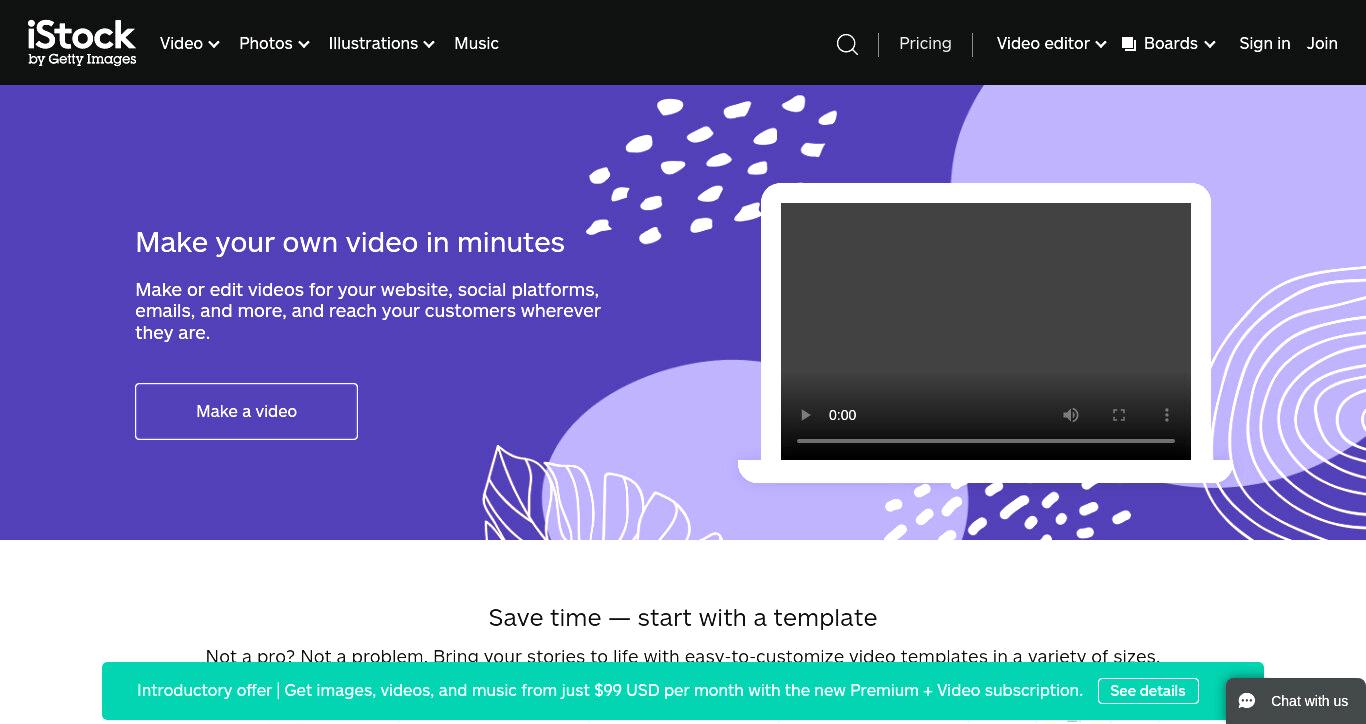Click the 'Save time — start with a template' heading

tap(683, 618)
